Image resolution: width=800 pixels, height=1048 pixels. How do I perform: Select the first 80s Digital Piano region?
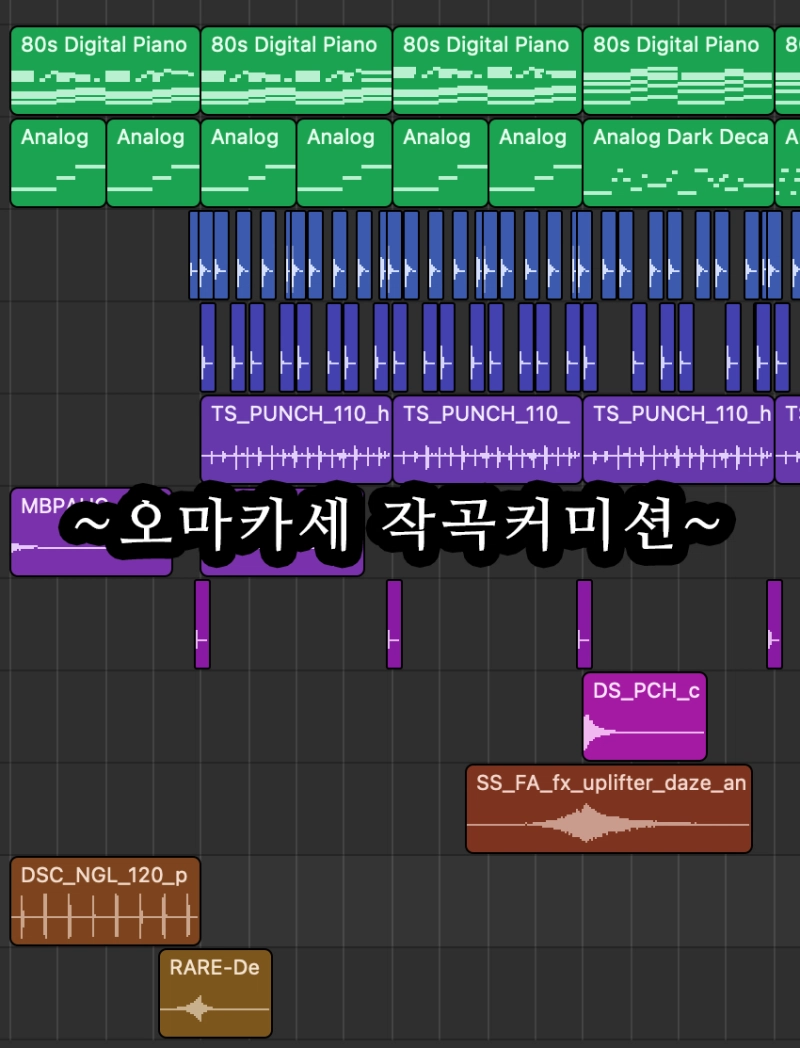click(105, 70)
